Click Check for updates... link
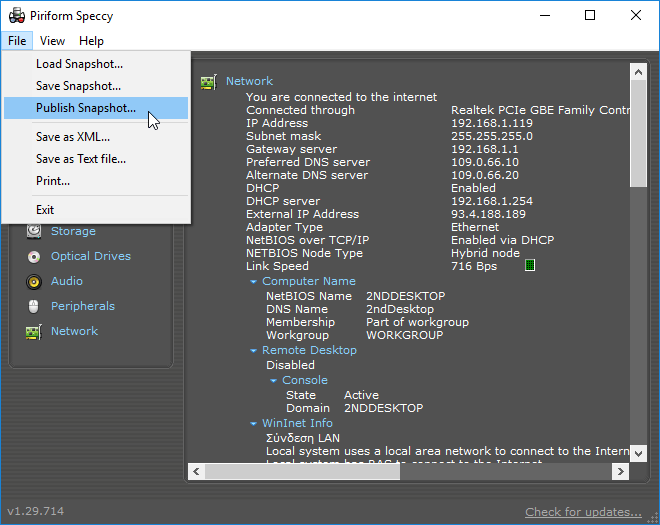 pos(583,512)
